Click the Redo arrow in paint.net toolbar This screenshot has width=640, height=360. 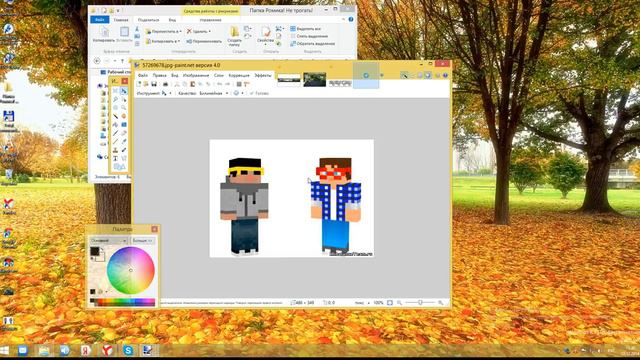228,84
